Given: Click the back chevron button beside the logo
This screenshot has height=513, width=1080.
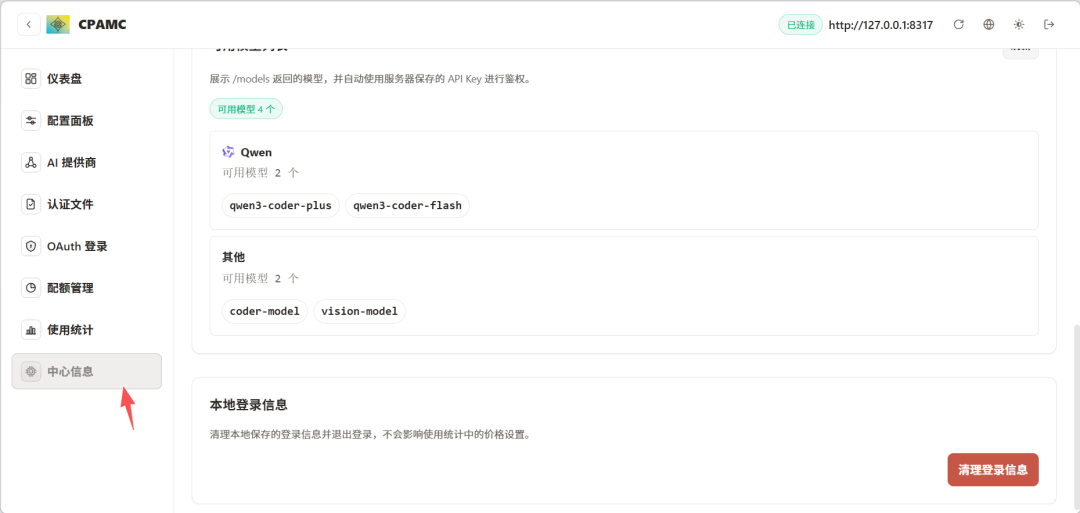Looking at the screenshot, I should pos(28,25).
